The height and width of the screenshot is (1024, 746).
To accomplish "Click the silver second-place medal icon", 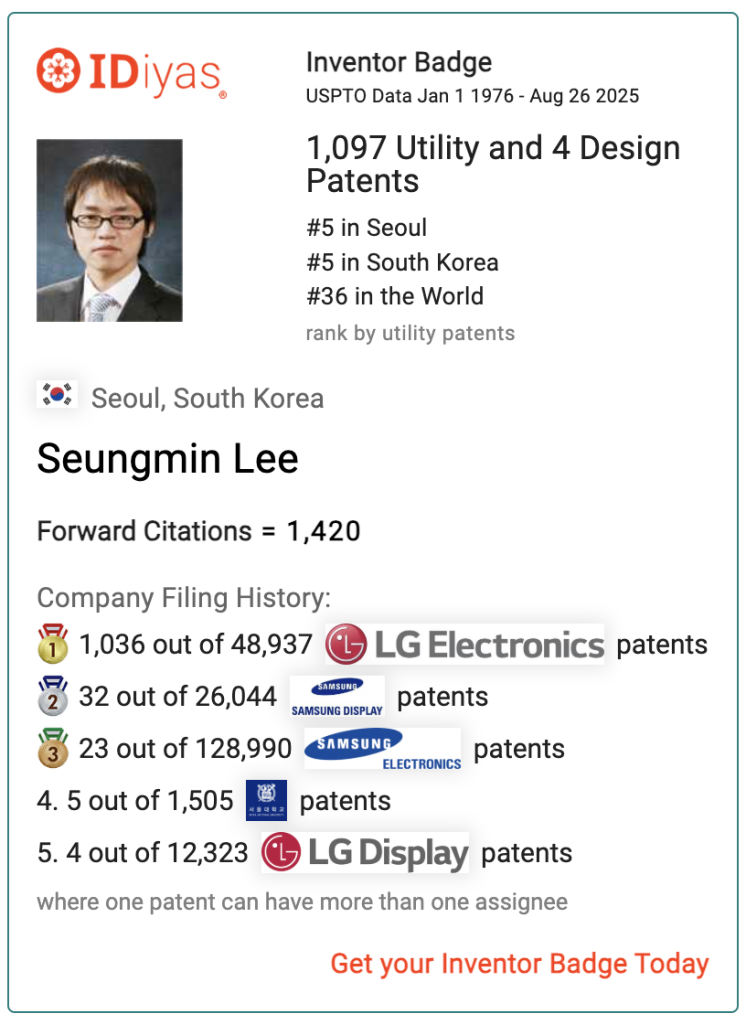I will point(53,696).
